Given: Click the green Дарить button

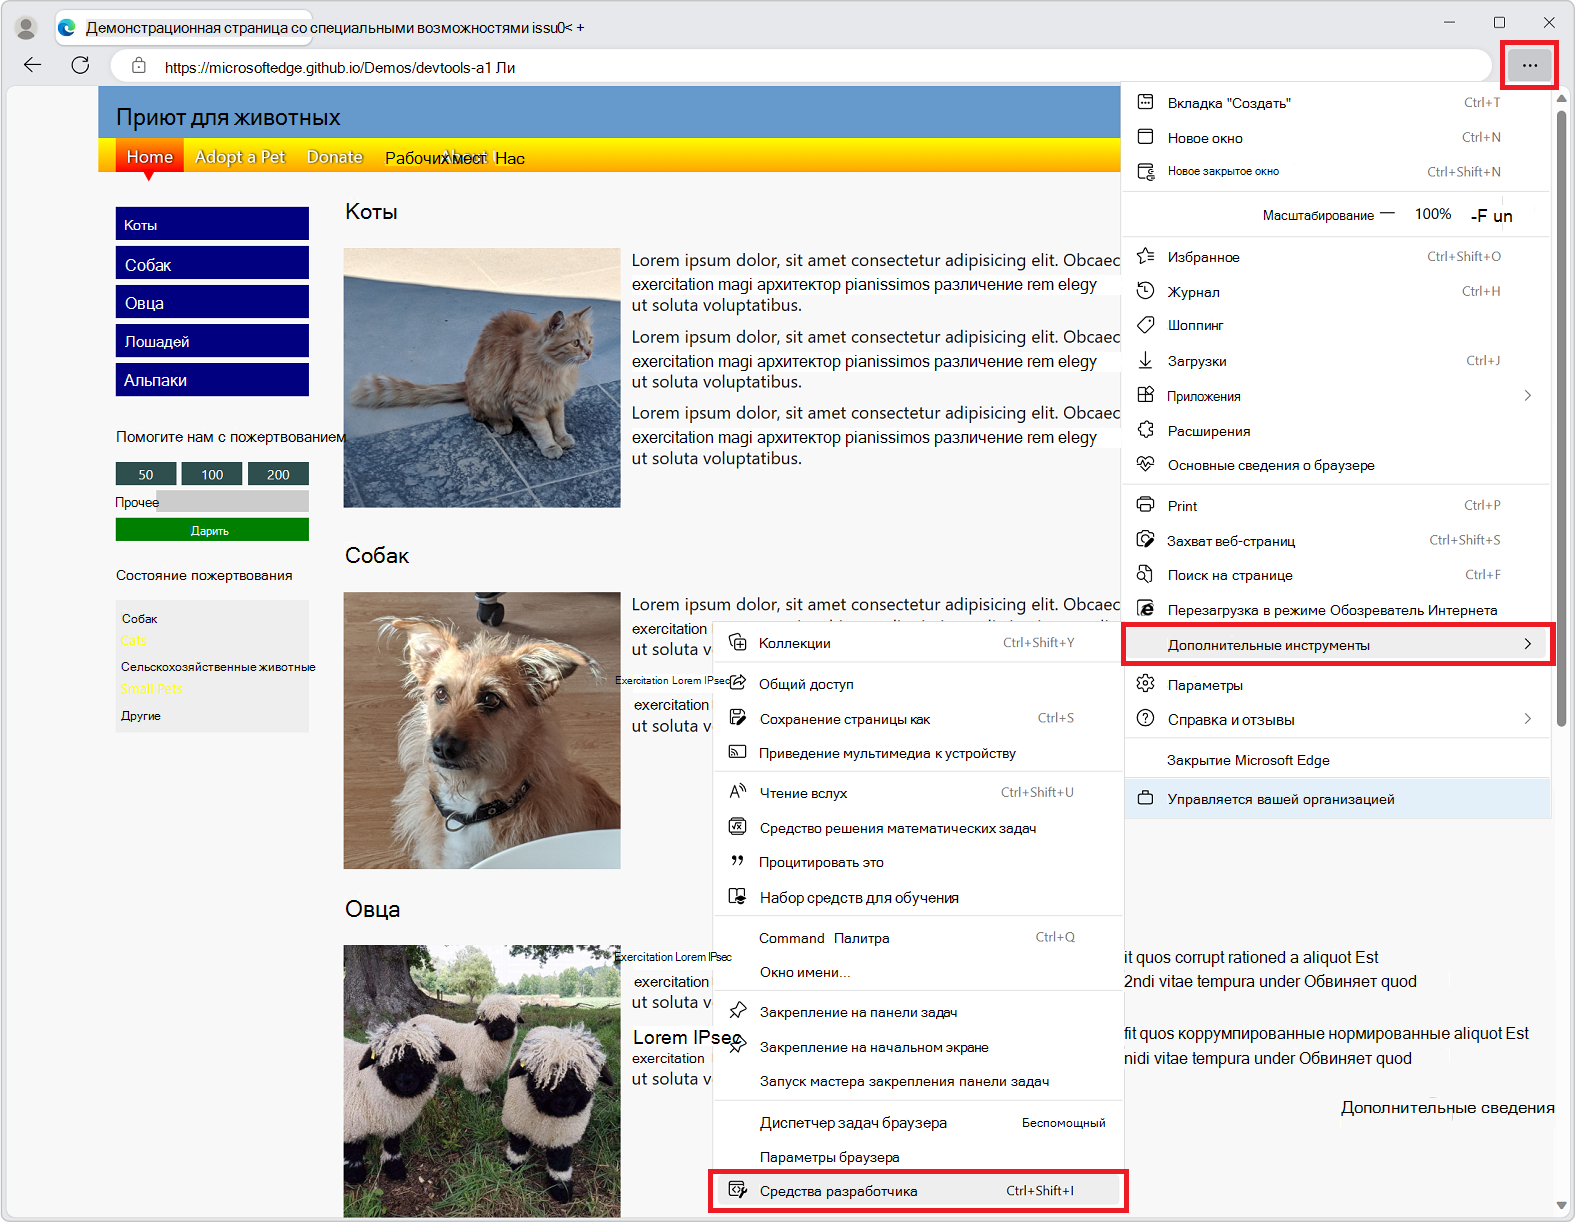Looking at the screenshot, I should tap(212, 530).
